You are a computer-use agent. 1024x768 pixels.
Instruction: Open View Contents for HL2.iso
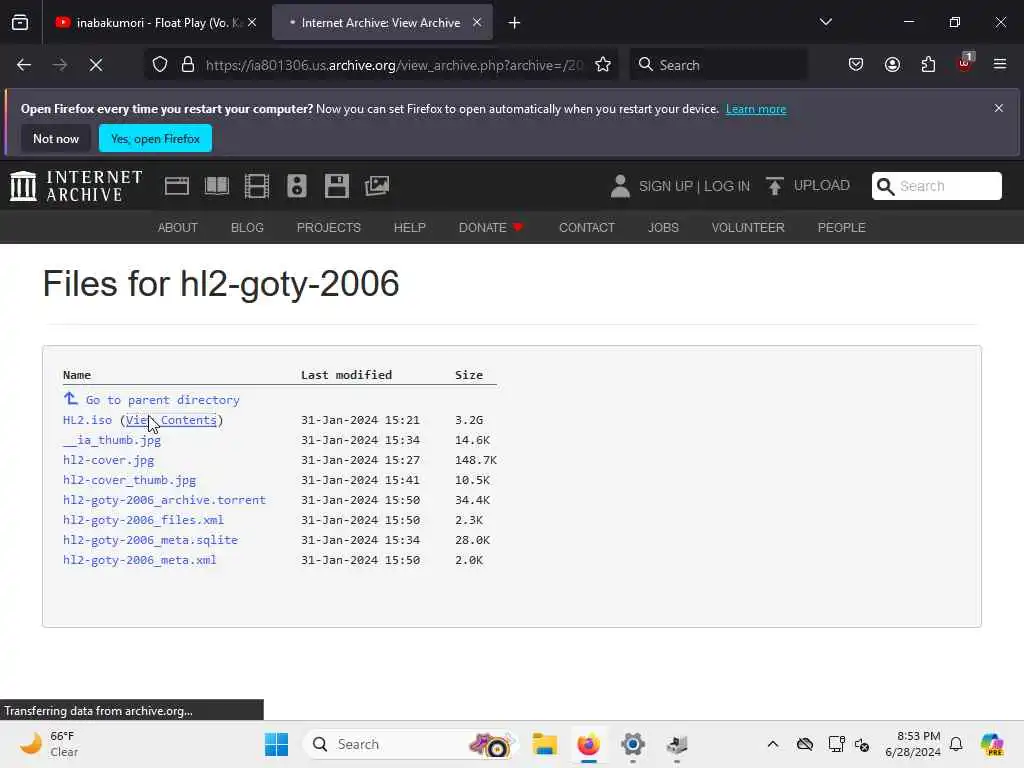(x=171, y=420)
